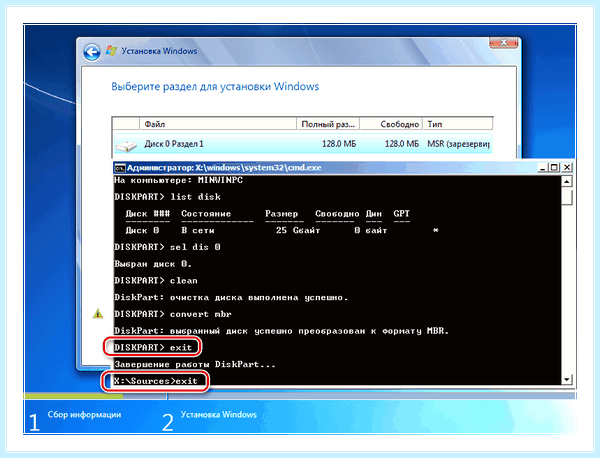This screenshot has width=600, height=458.
Task: Click the 'DISKPART> clean' line
Action: click(156, 281)
